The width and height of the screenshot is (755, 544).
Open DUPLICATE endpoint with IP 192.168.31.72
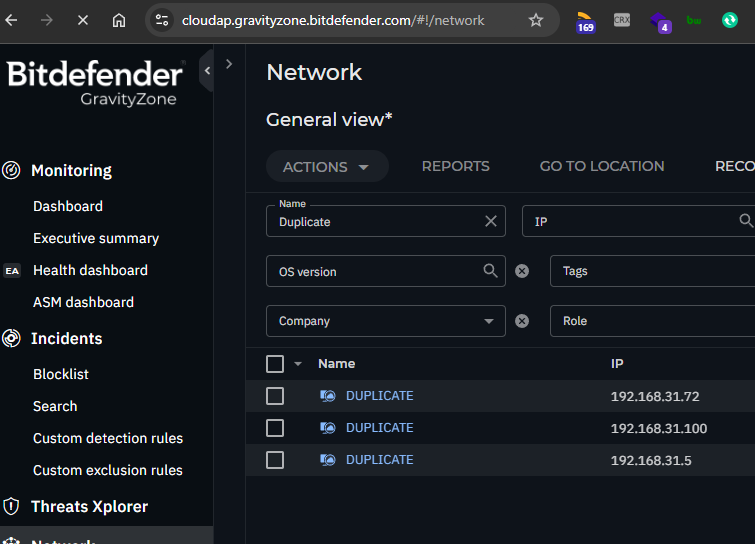pyautogui.click(x=379, y=396)
